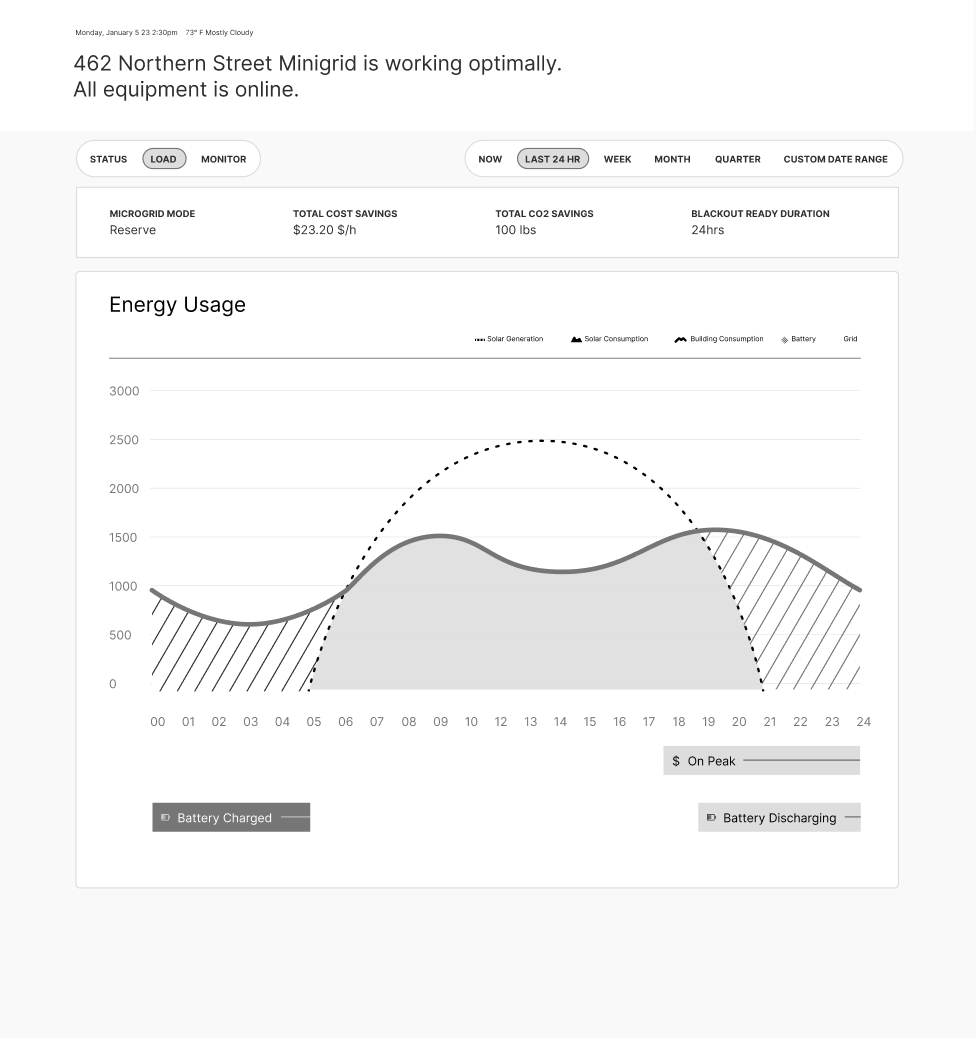Click the Microgrid Mode Reserve value
Screen dimensions: 976x1038
133,230
